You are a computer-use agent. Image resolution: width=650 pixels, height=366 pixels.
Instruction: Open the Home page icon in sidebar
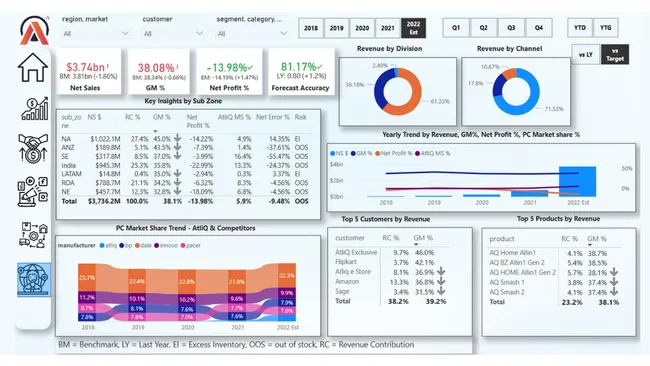click(33, 68)
